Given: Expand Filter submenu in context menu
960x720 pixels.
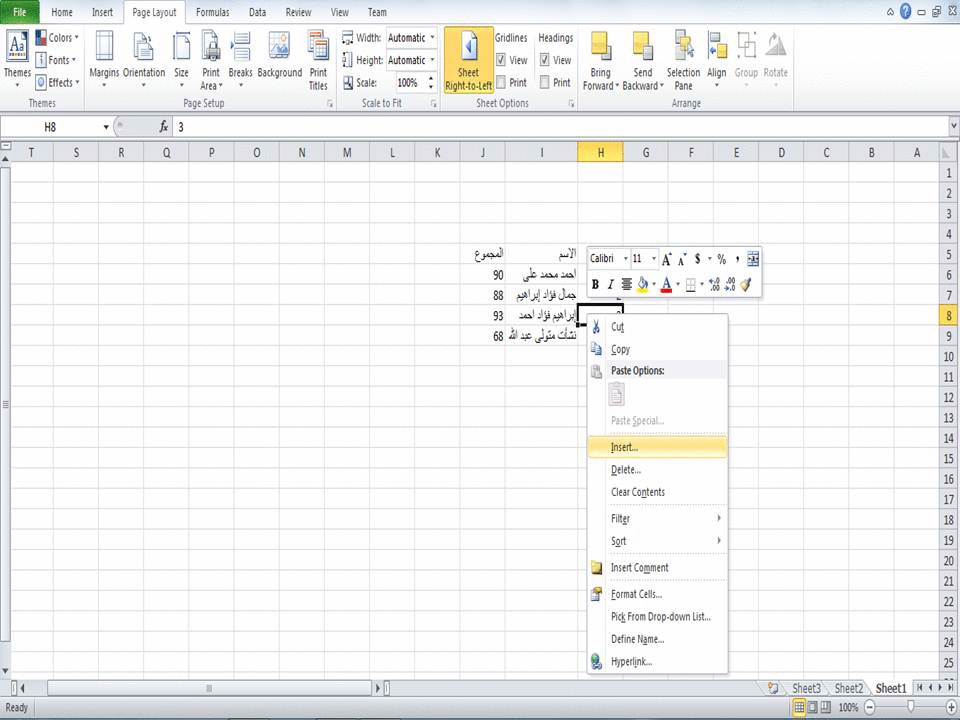Looking at the screenshot, I should tap(658, 519).
